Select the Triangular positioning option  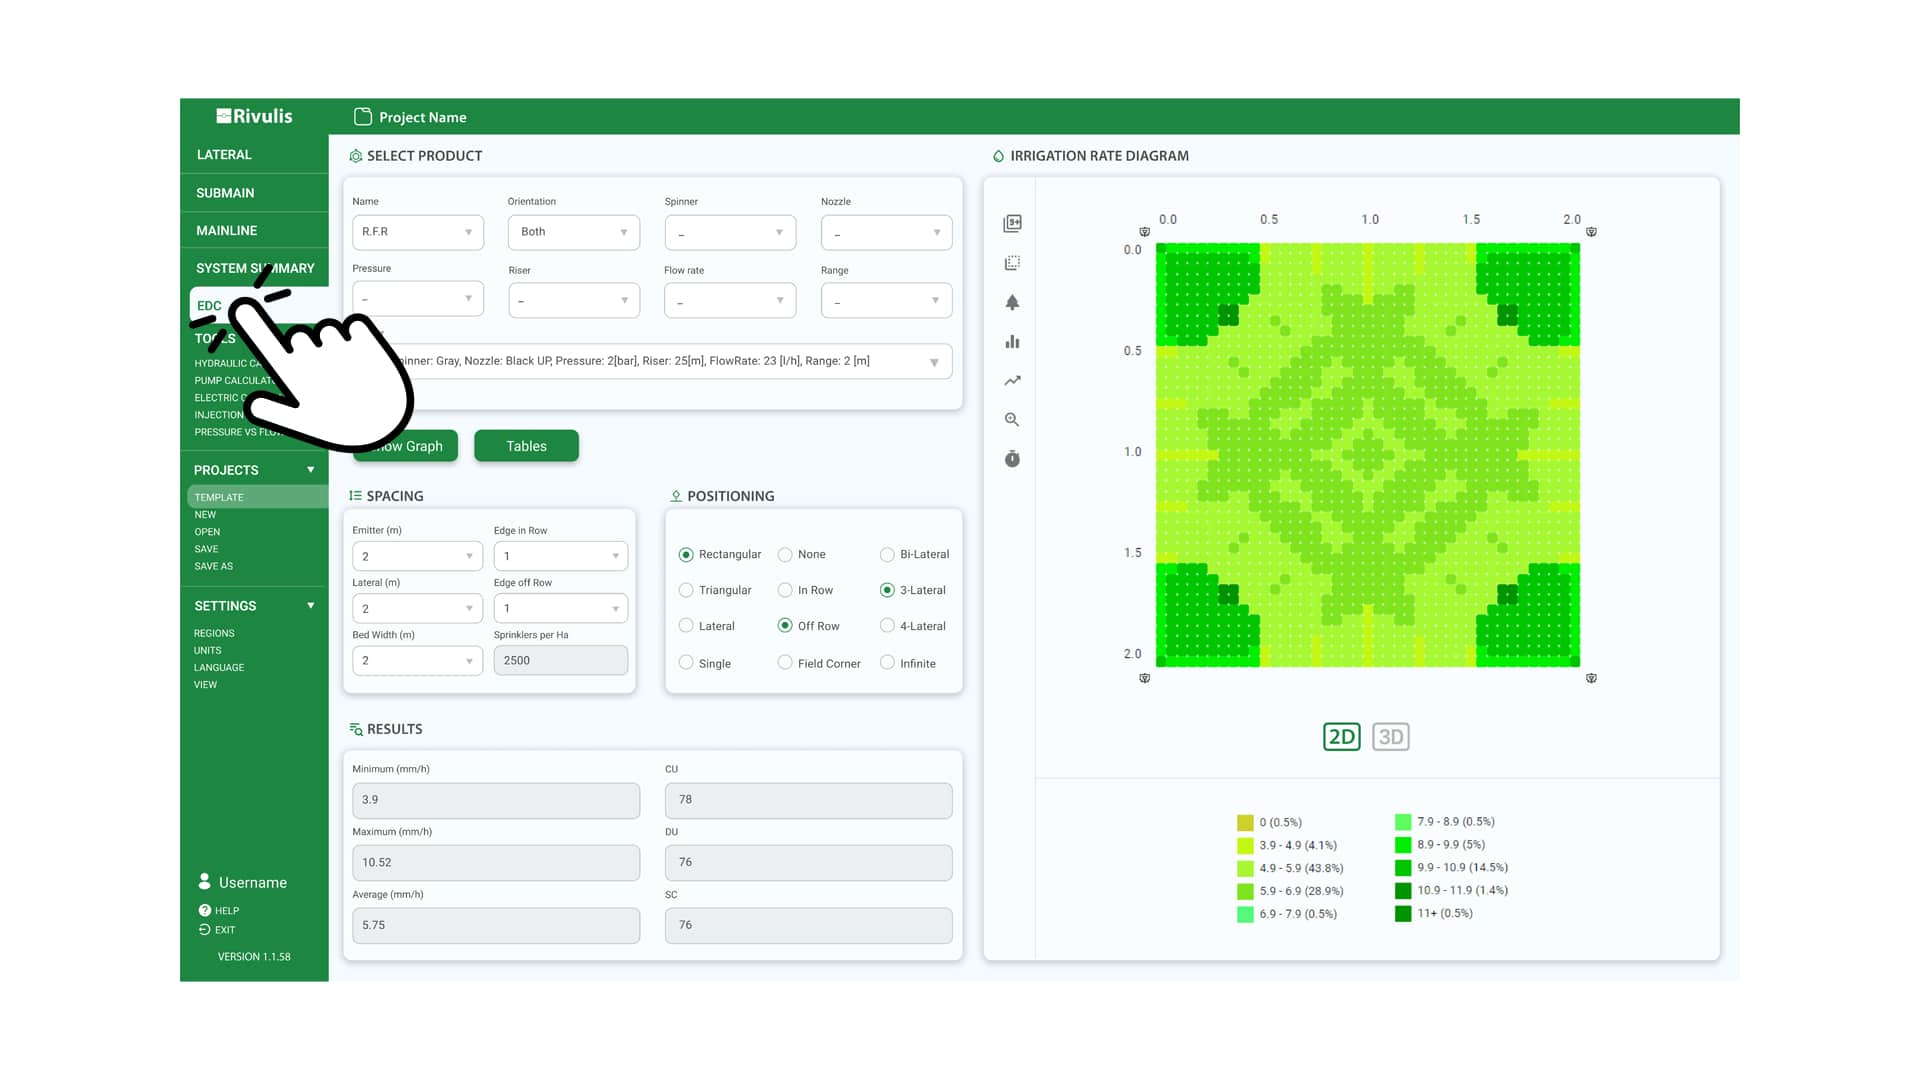pyautogui.click(x=686, y=590)
